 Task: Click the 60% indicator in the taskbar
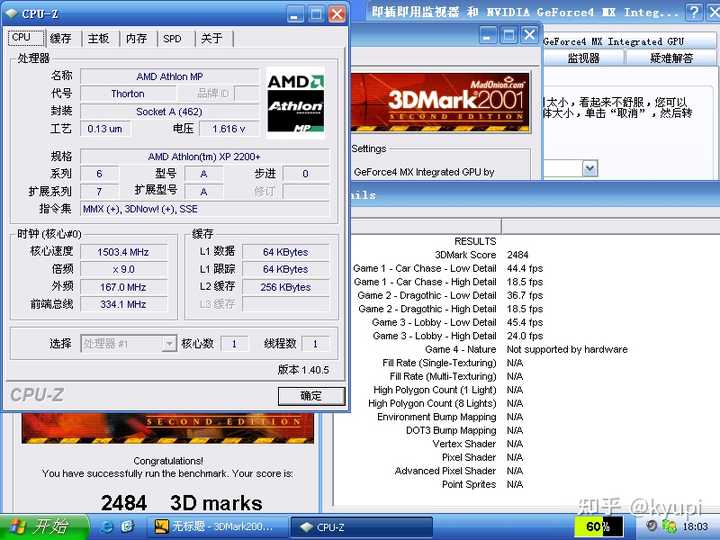click(x=598, y=526)
